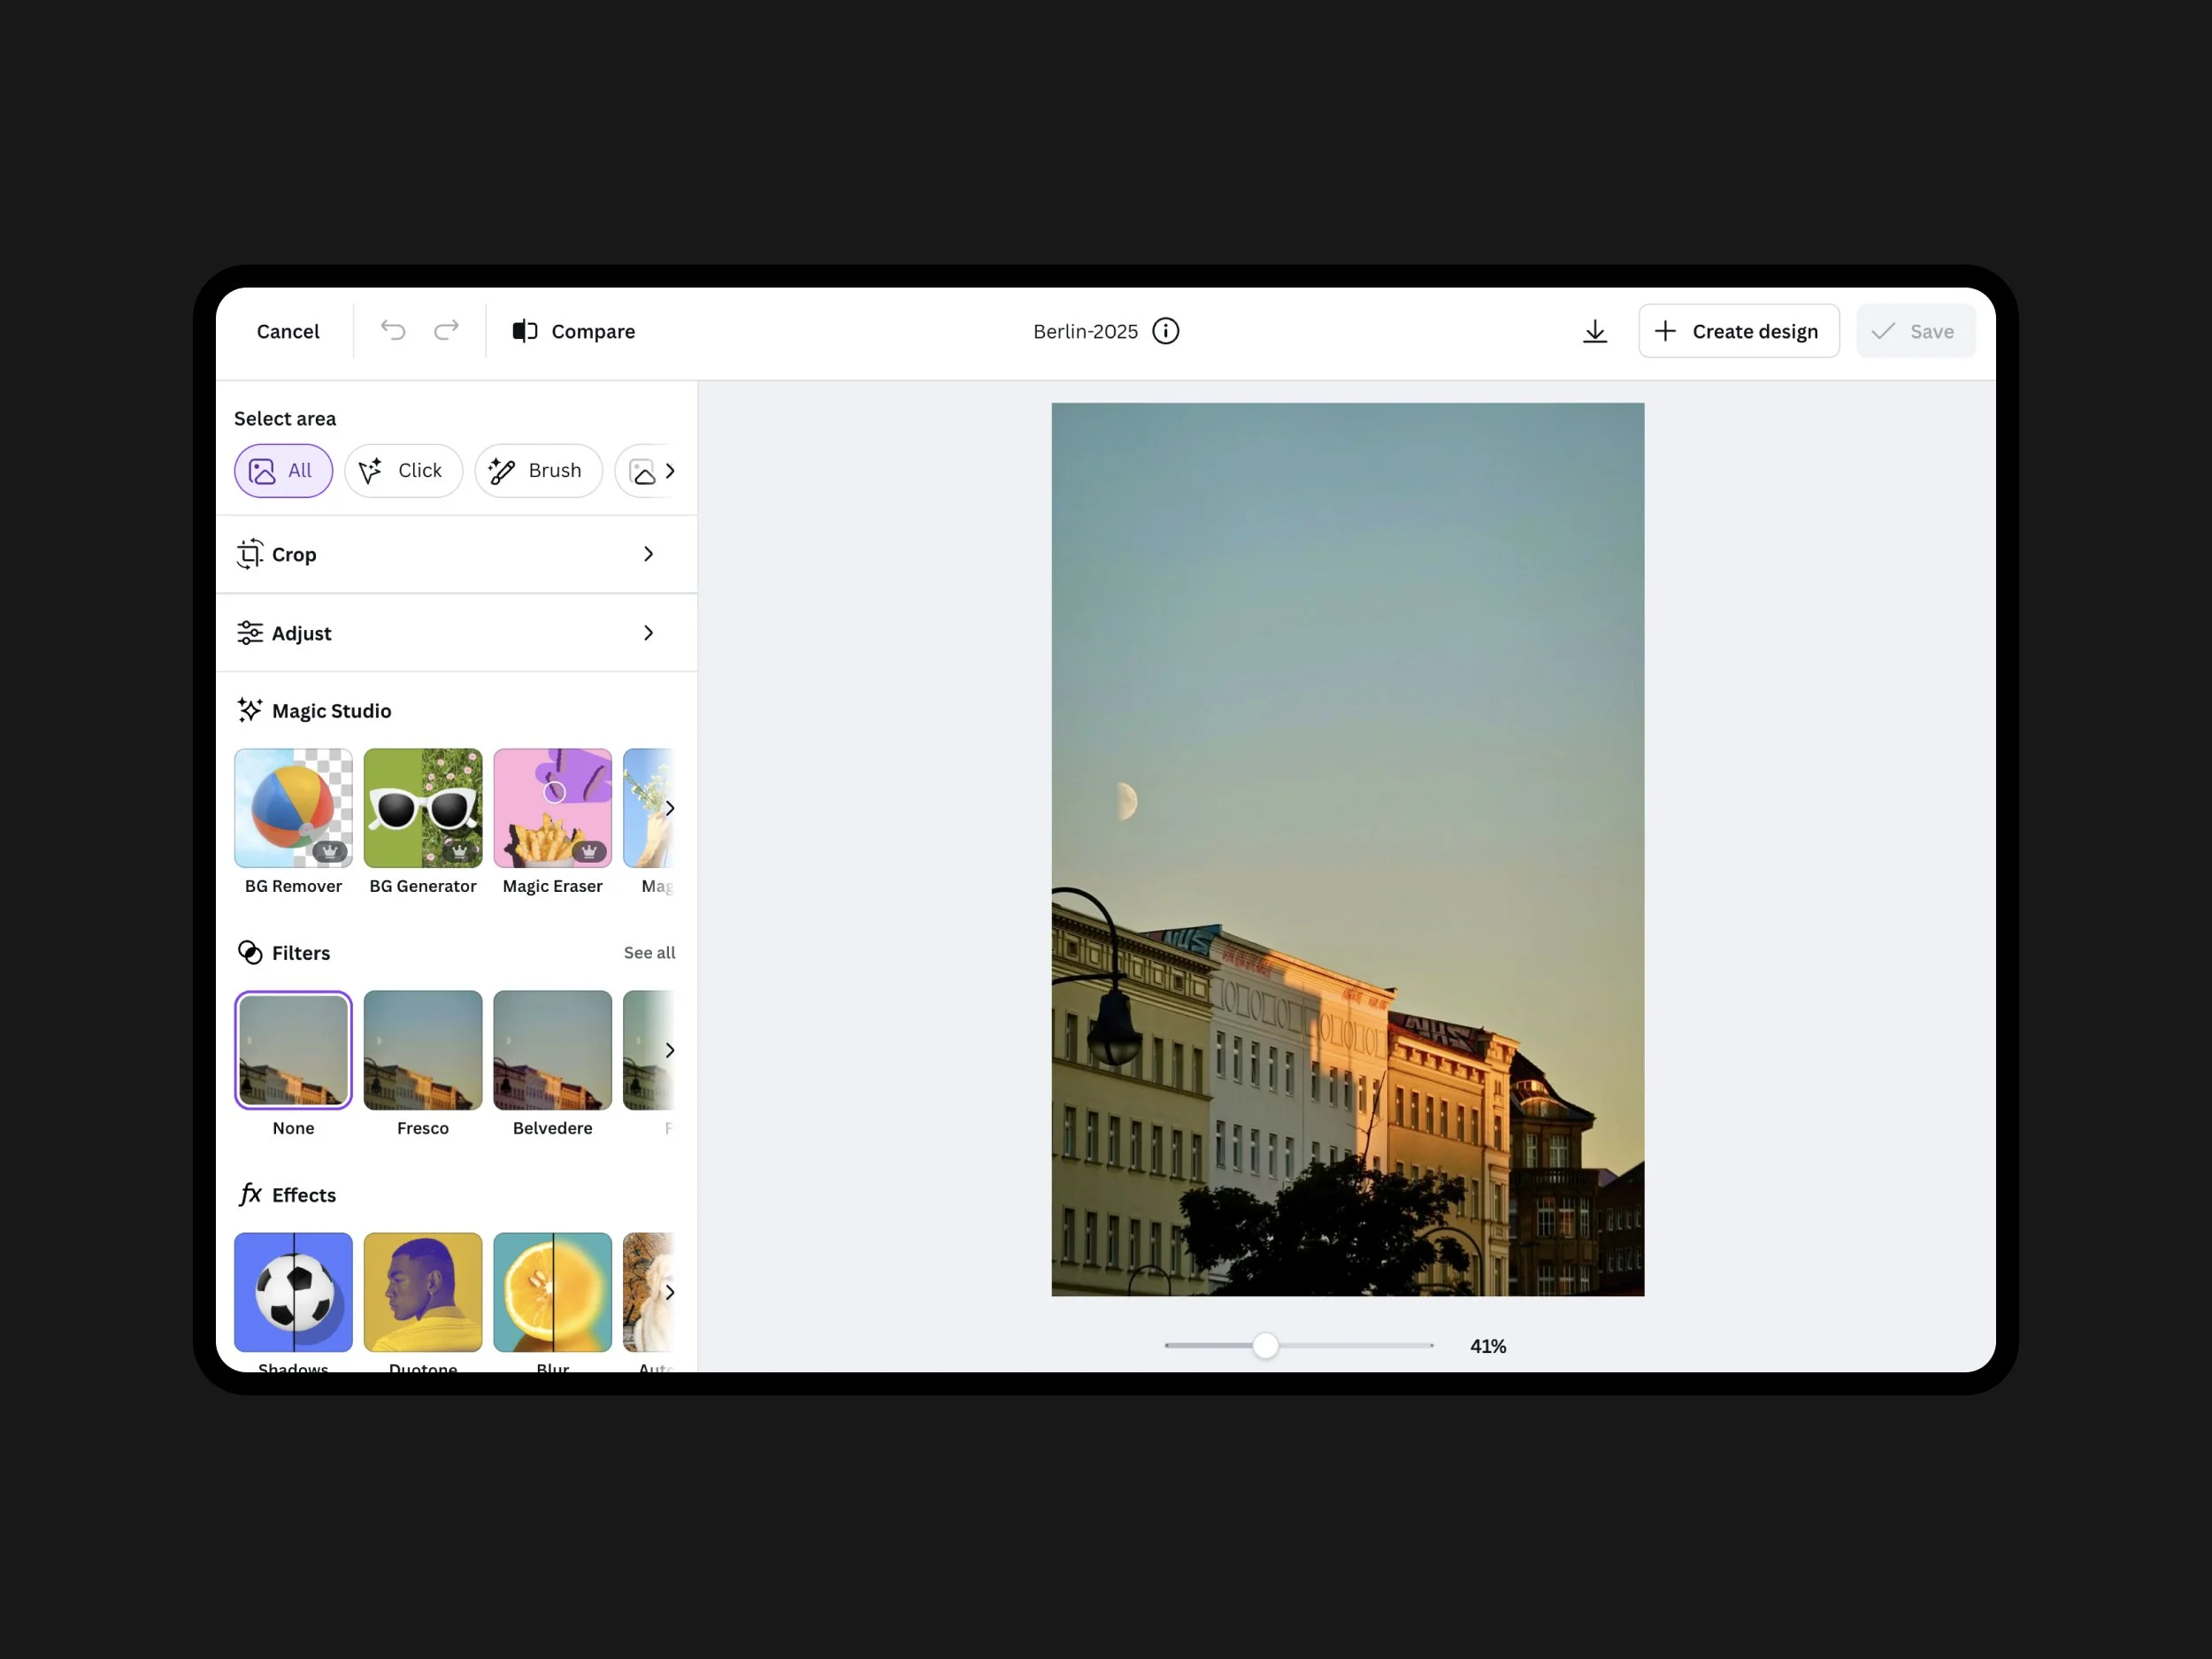Select the BG Remover tool

tap(293, 808)
